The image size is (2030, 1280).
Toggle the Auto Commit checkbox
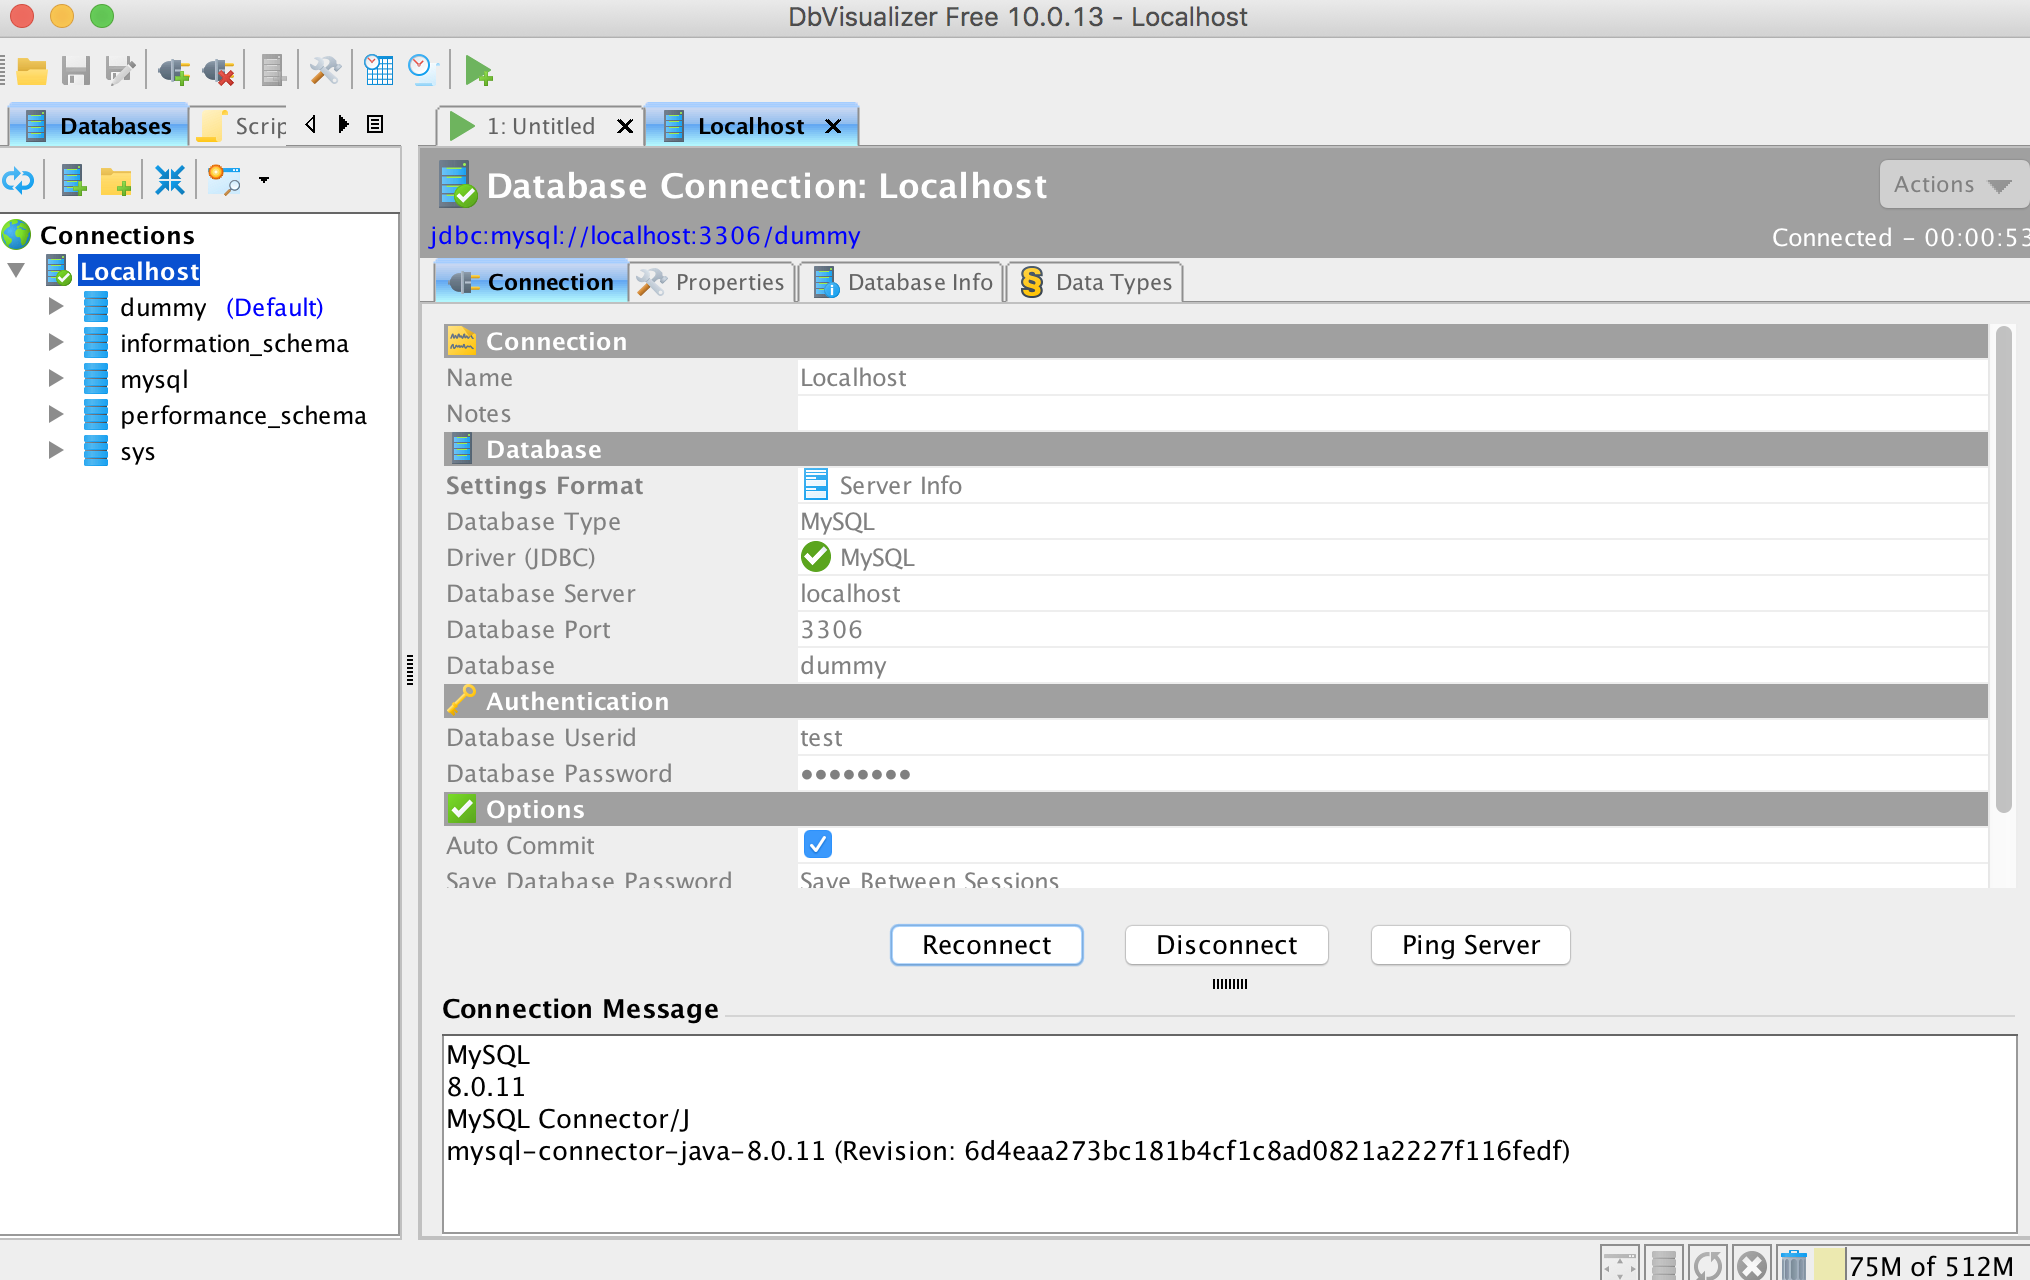(x=817, y=844)
